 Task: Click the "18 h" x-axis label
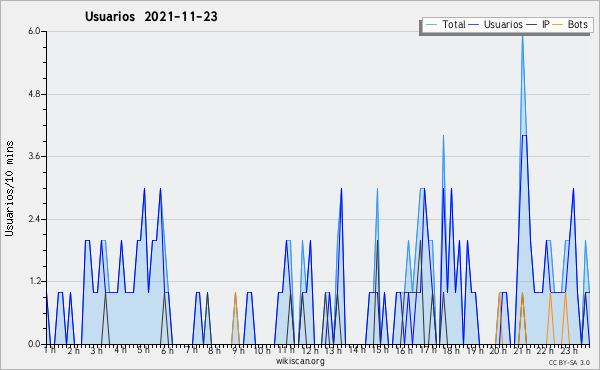pos(452,350)
